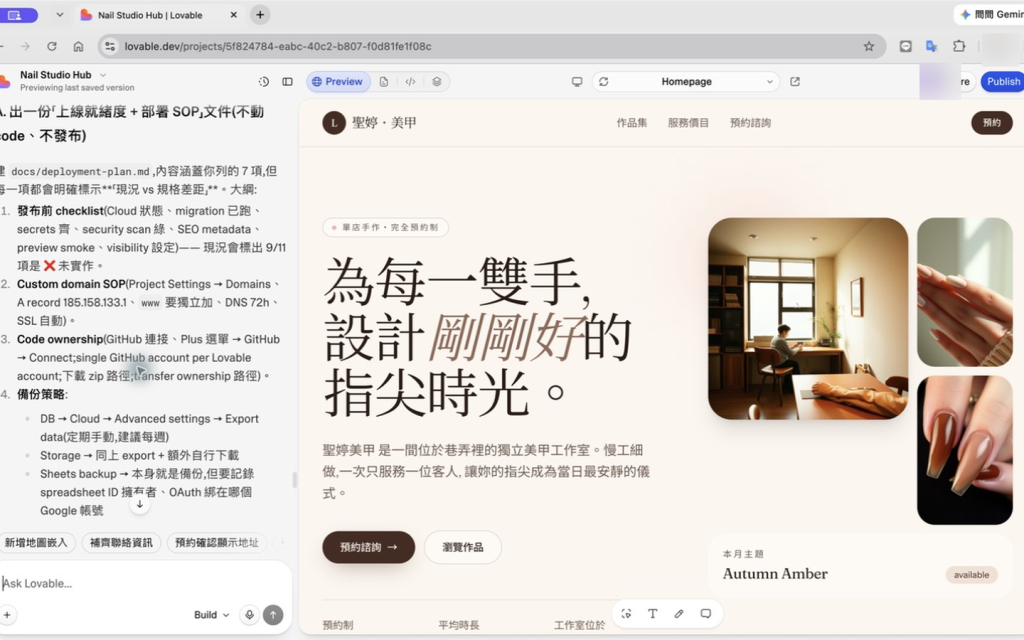Screen dimensions: 1024x640
Task: Select the text edit T tool
Action: click(x=652, y=614)
